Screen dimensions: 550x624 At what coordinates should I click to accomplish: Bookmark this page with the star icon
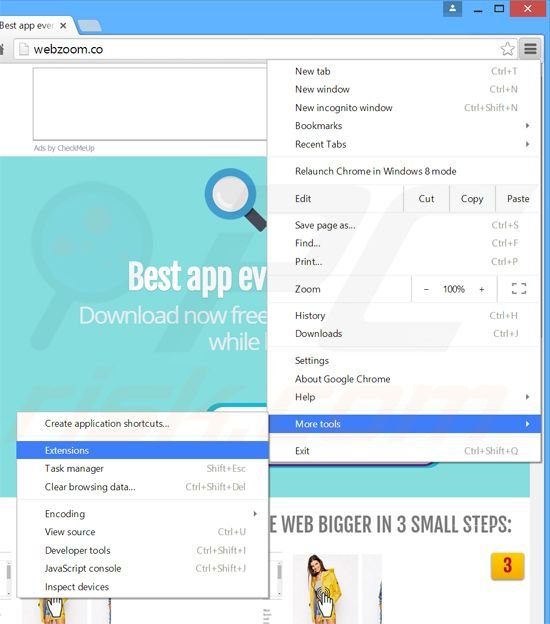(x=507, y=49)
